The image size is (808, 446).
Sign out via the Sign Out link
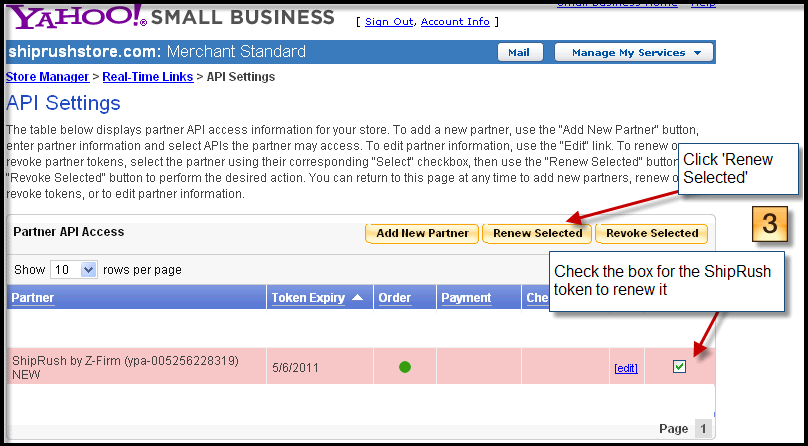[389, 22]
